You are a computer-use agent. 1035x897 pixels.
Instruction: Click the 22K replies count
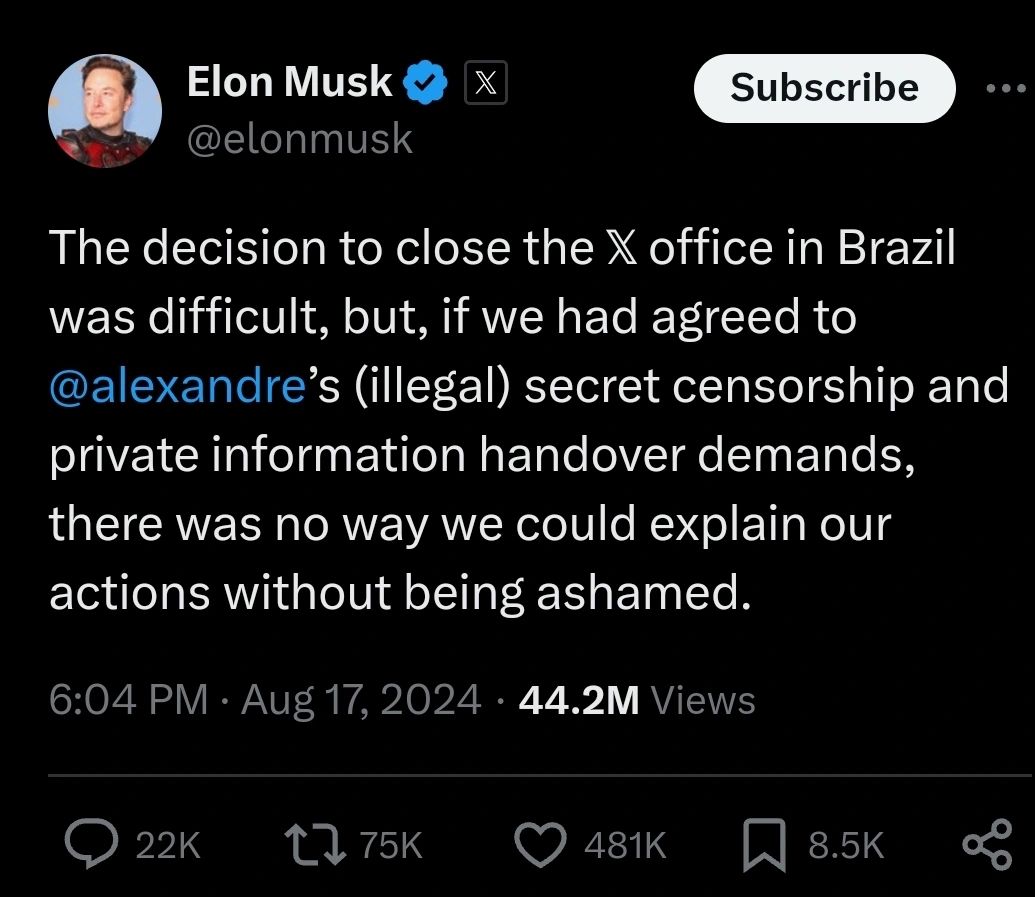point(168,845)
